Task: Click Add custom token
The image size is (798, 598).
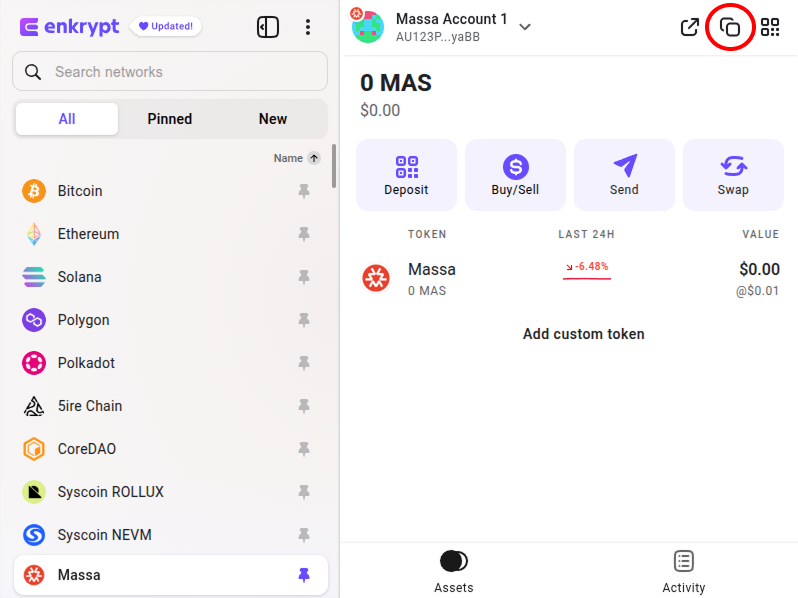Action: click(584, 334)
